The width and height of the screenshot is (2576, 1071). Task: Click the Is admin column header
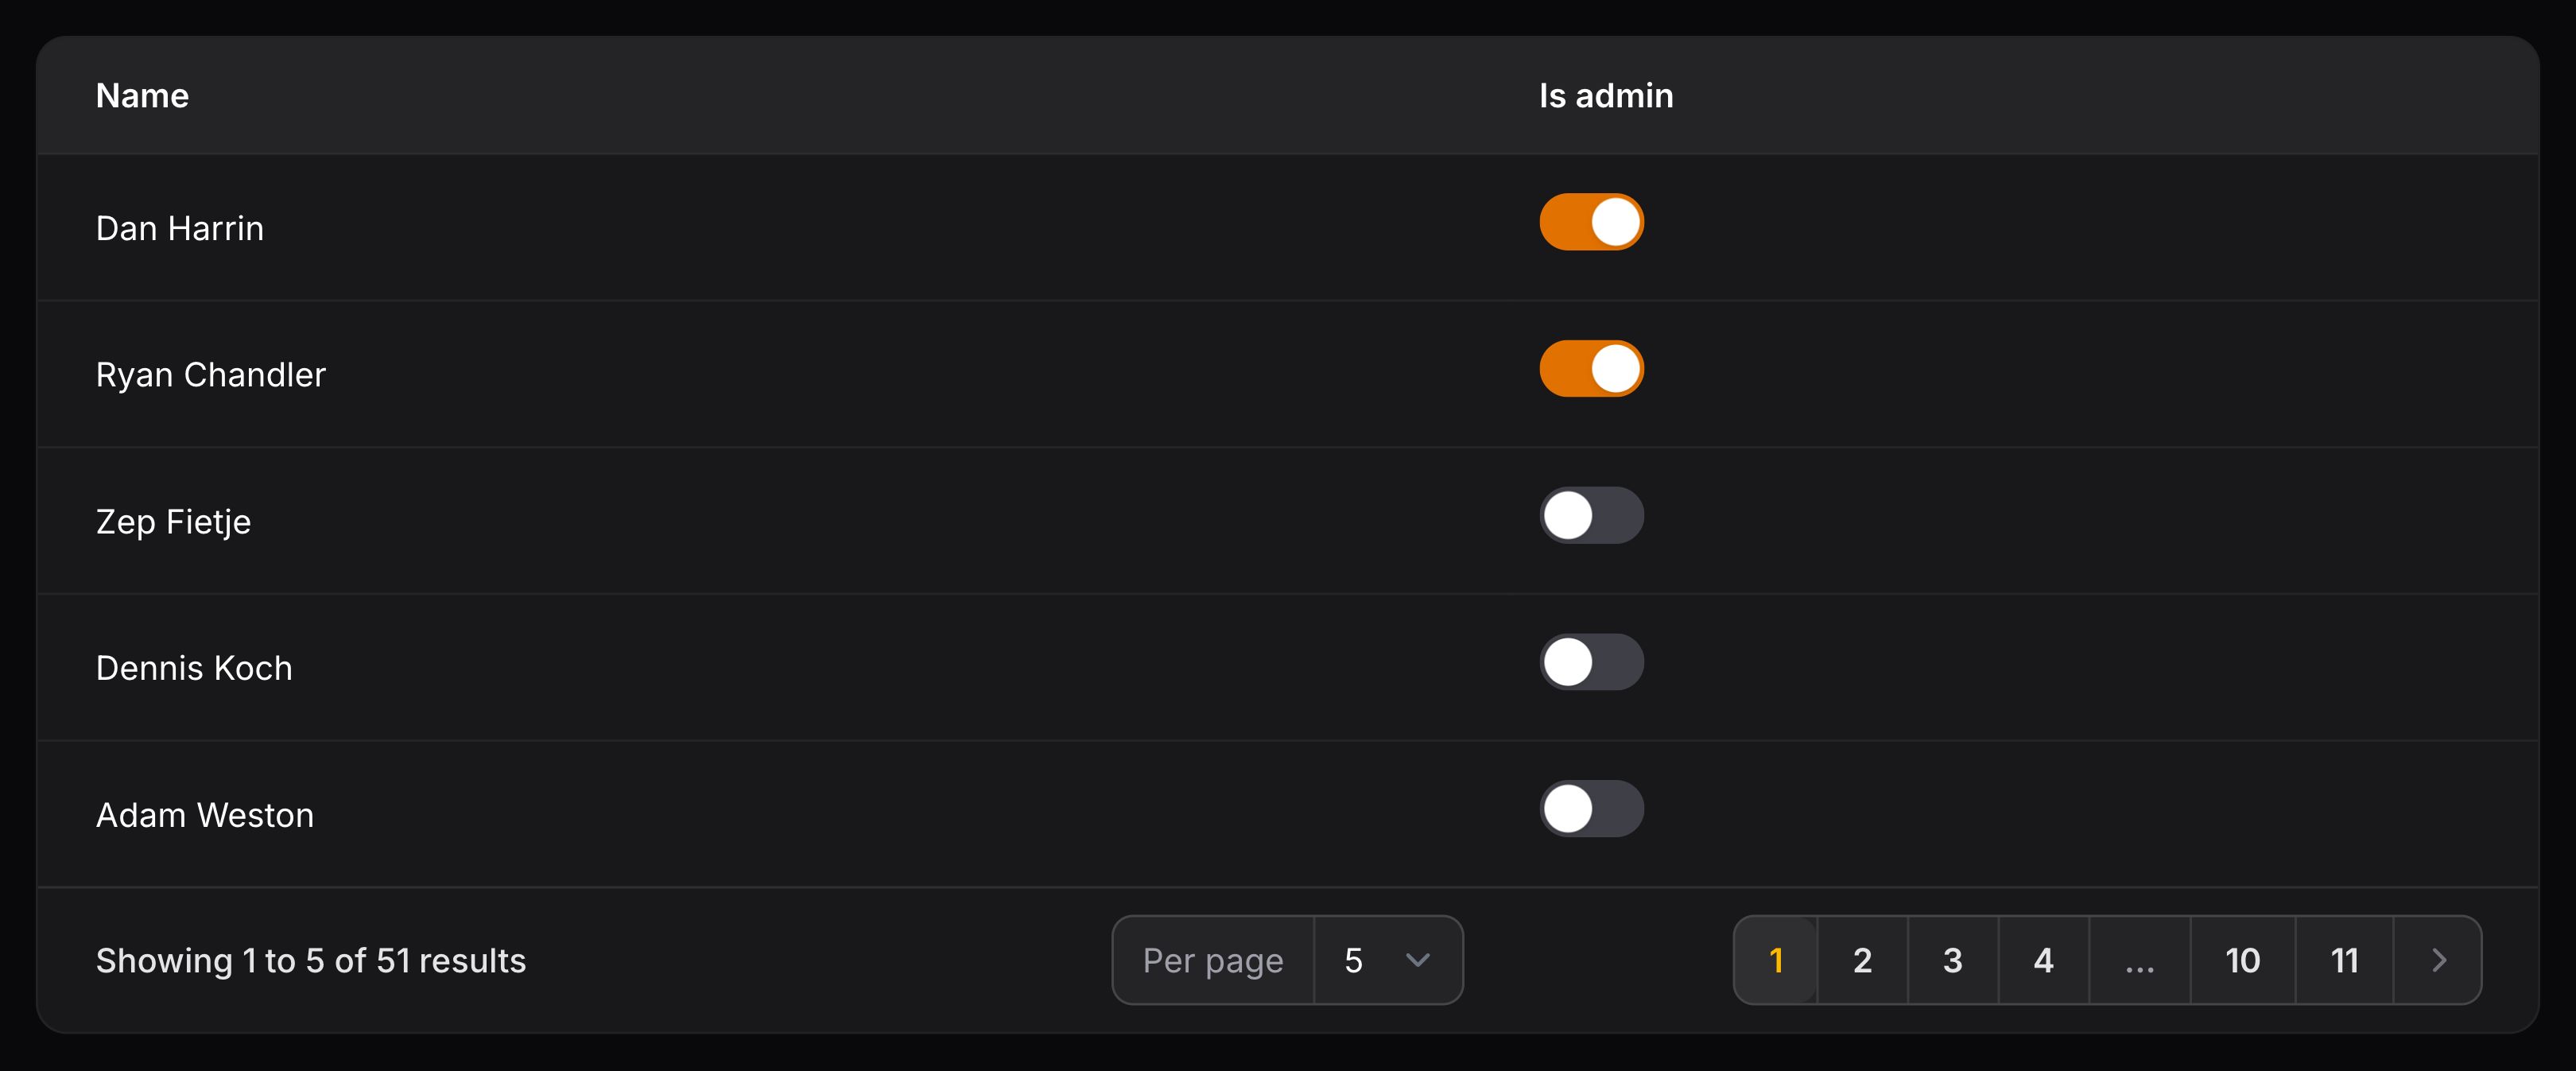pyautogui.click(x=1604, y=95)
